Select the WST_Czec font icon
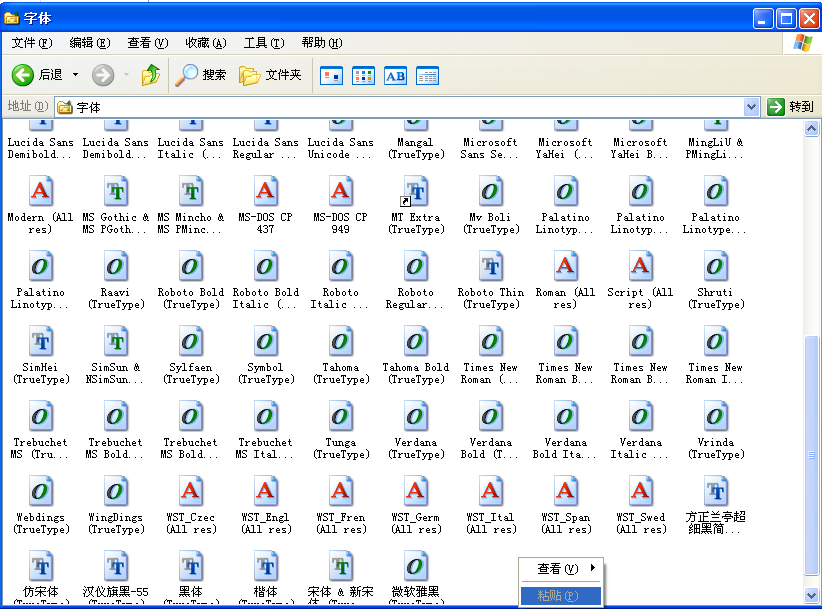The image size is (822, 609). [190, 492]
